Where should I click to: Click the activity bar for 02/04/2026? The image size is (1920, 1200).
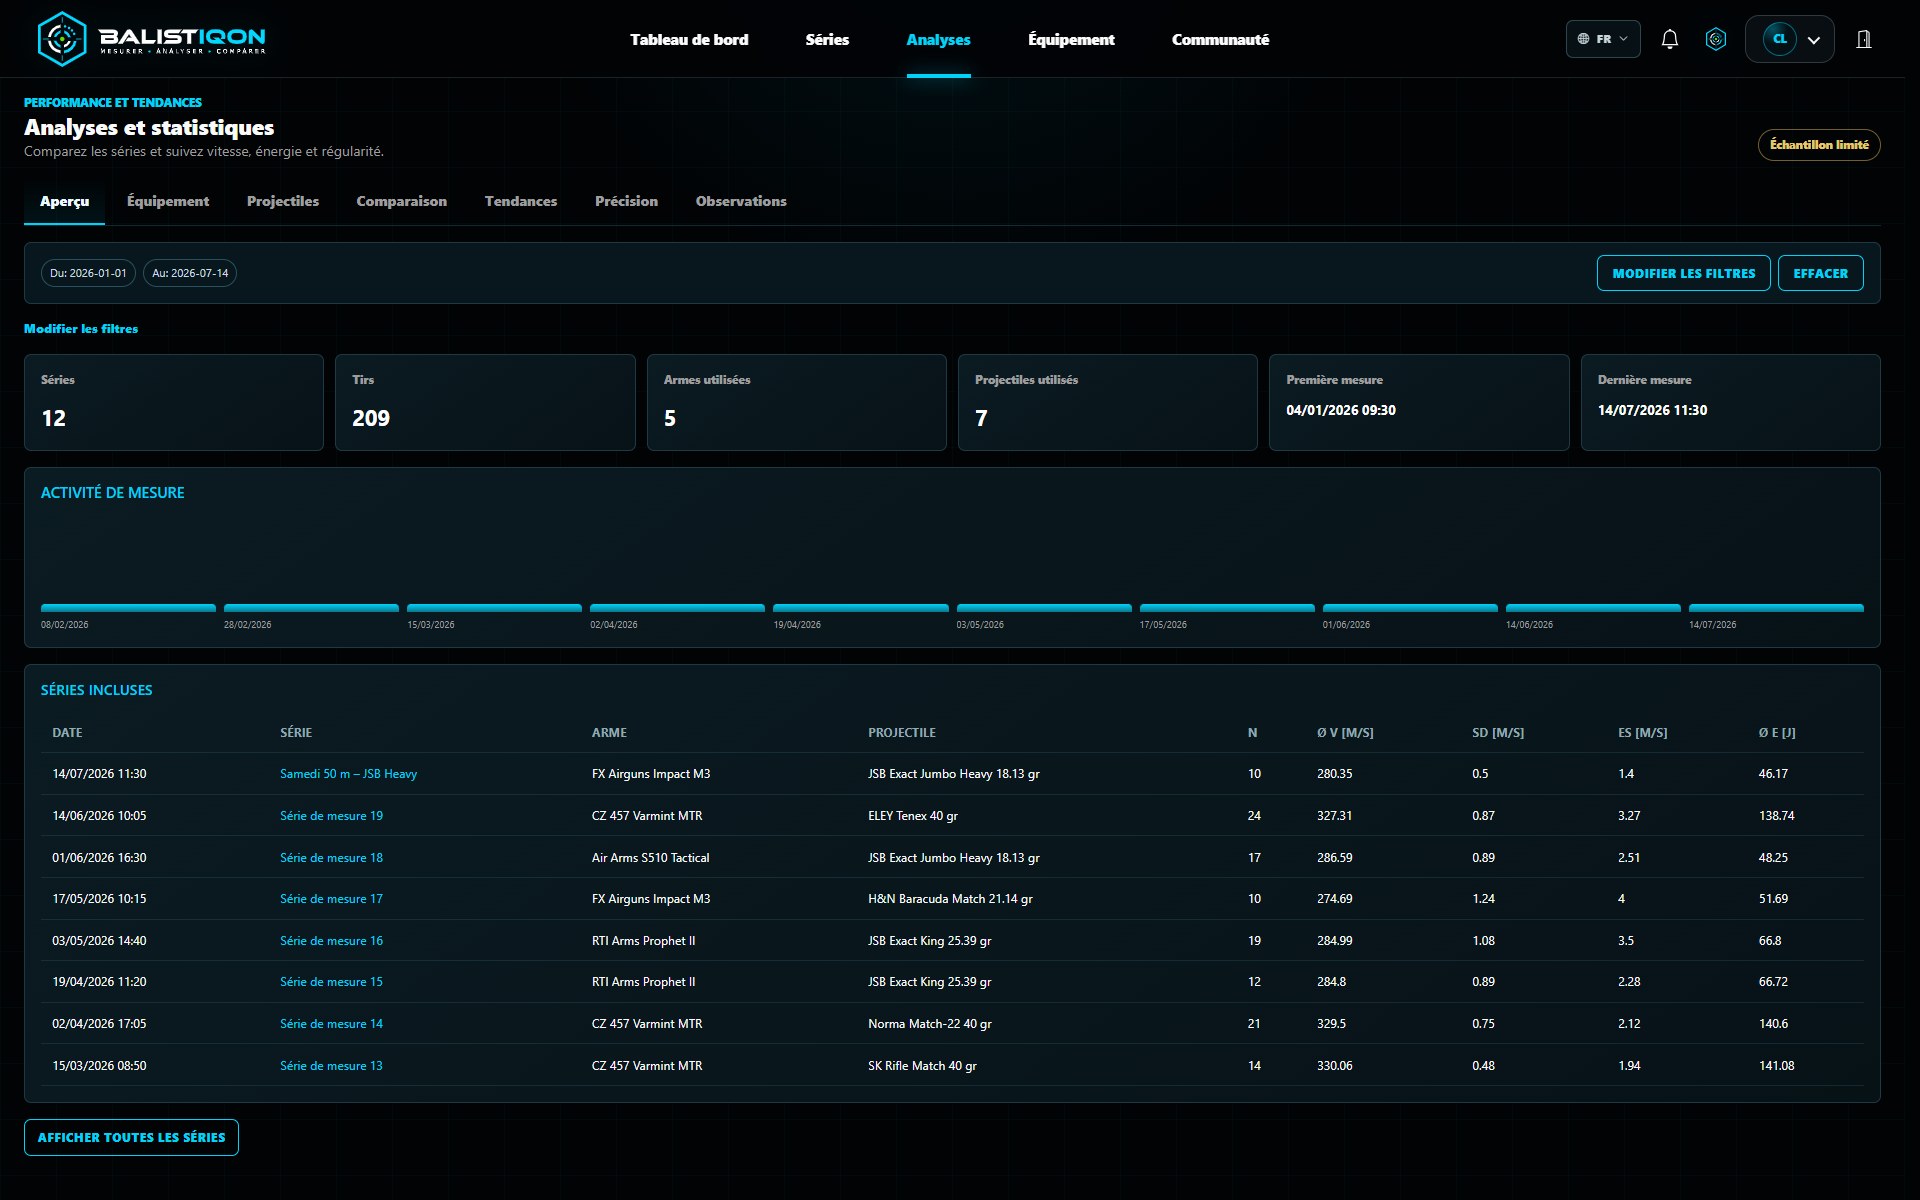677,608
